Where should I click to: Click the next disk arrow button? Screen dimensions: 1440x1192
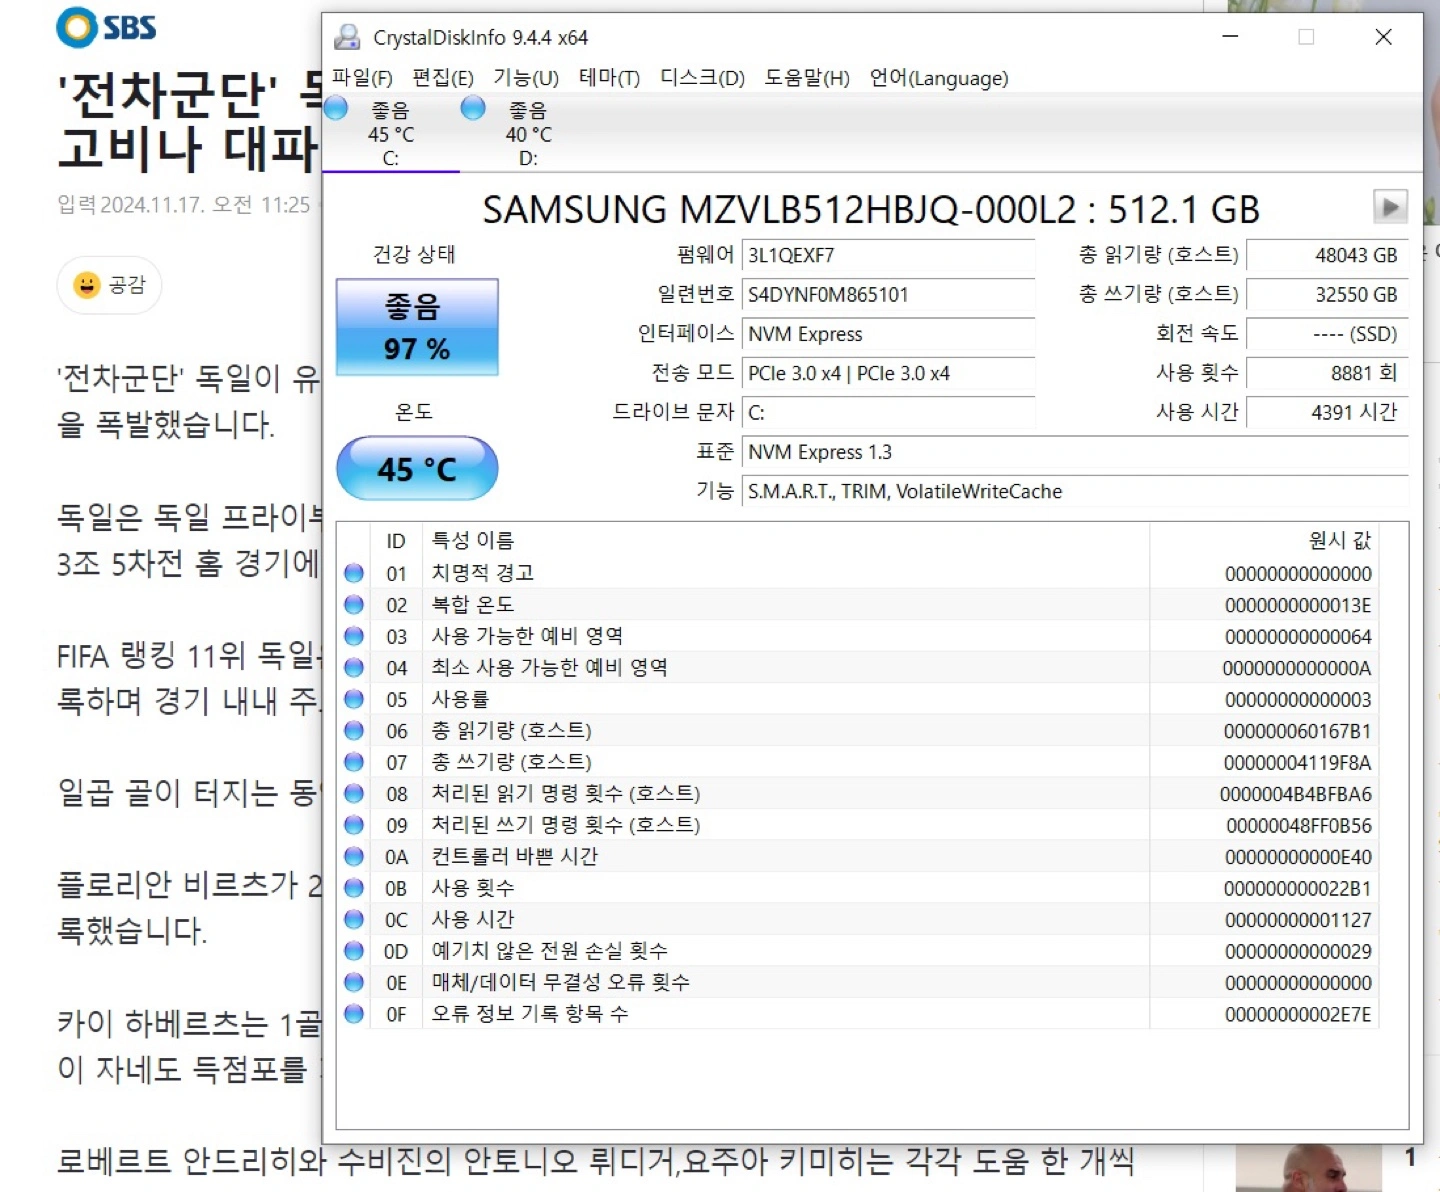[x=1390, y=207]
